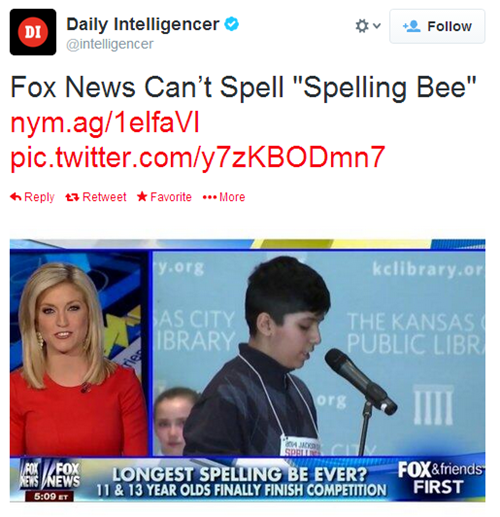Open the pic.twitter.com/y7zKBODmn7 link
The height and width of the screenshot is (517, 500).
coord(198,157)
